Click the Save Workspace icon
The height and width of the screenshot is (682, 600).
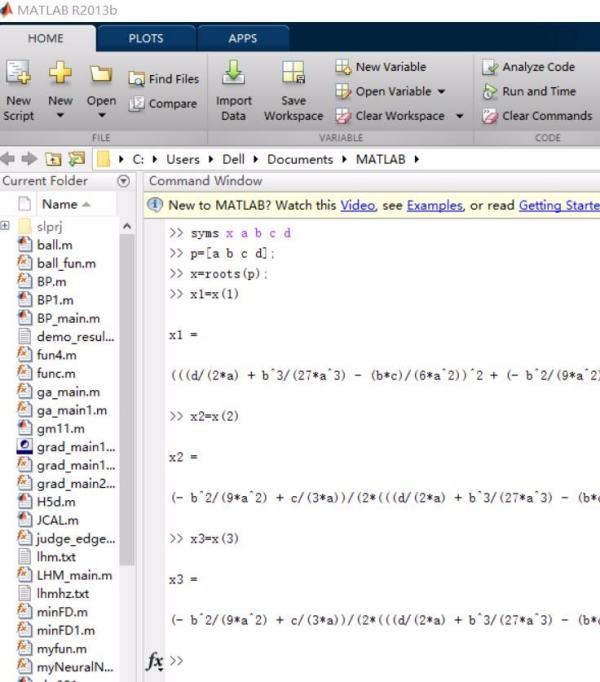pyautogui.click(x=293, y=72)
